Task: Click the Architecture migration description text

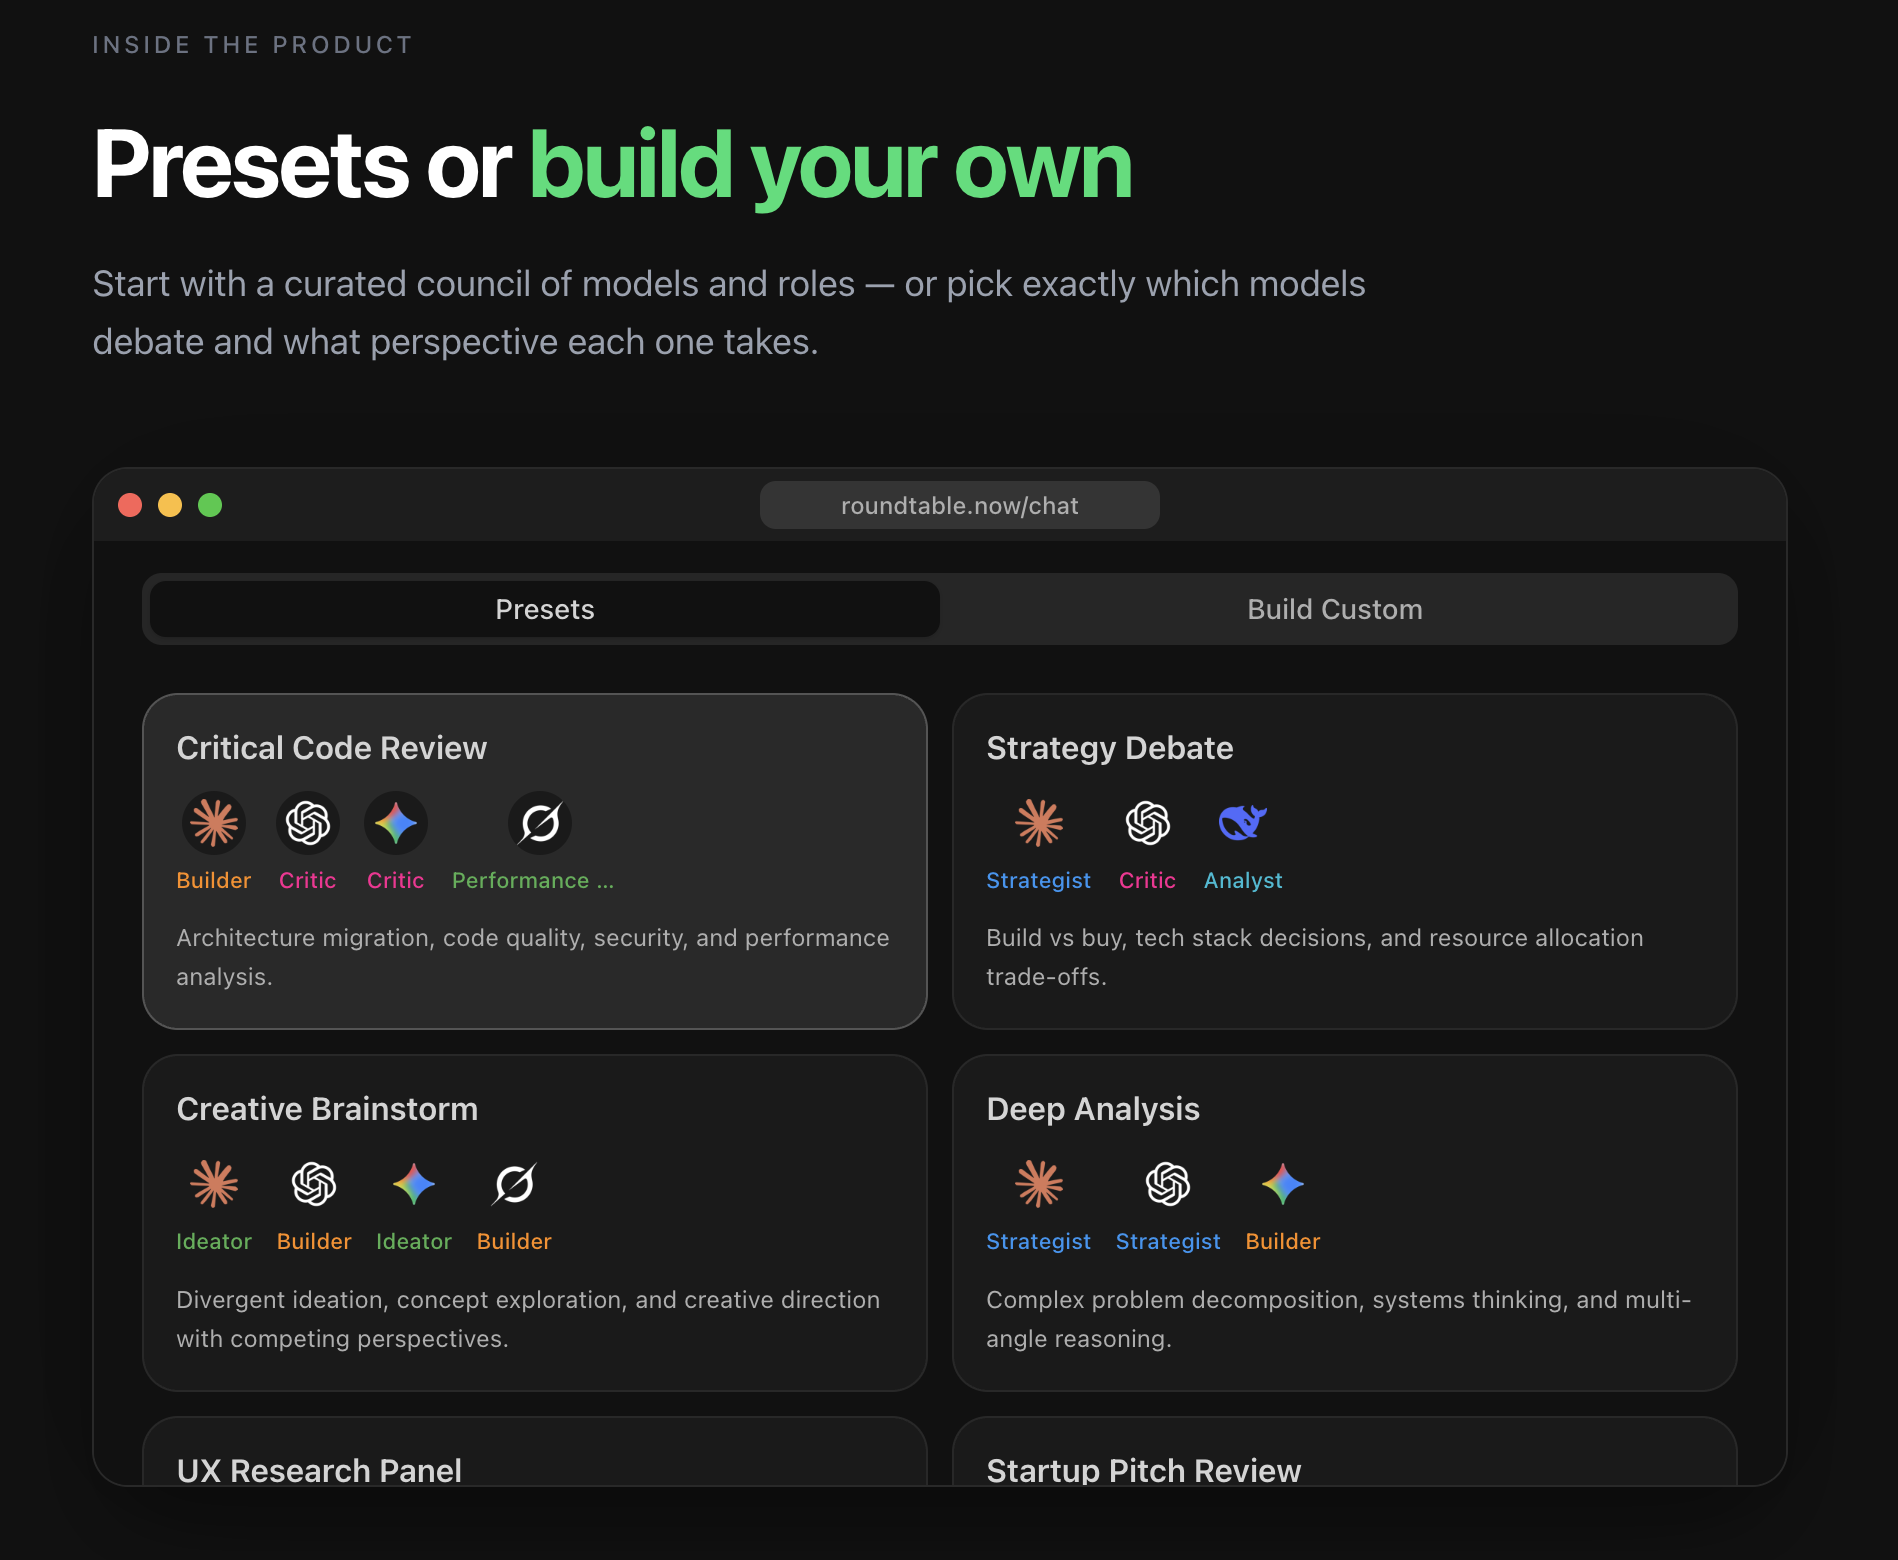Action: [x=533, y=957]
